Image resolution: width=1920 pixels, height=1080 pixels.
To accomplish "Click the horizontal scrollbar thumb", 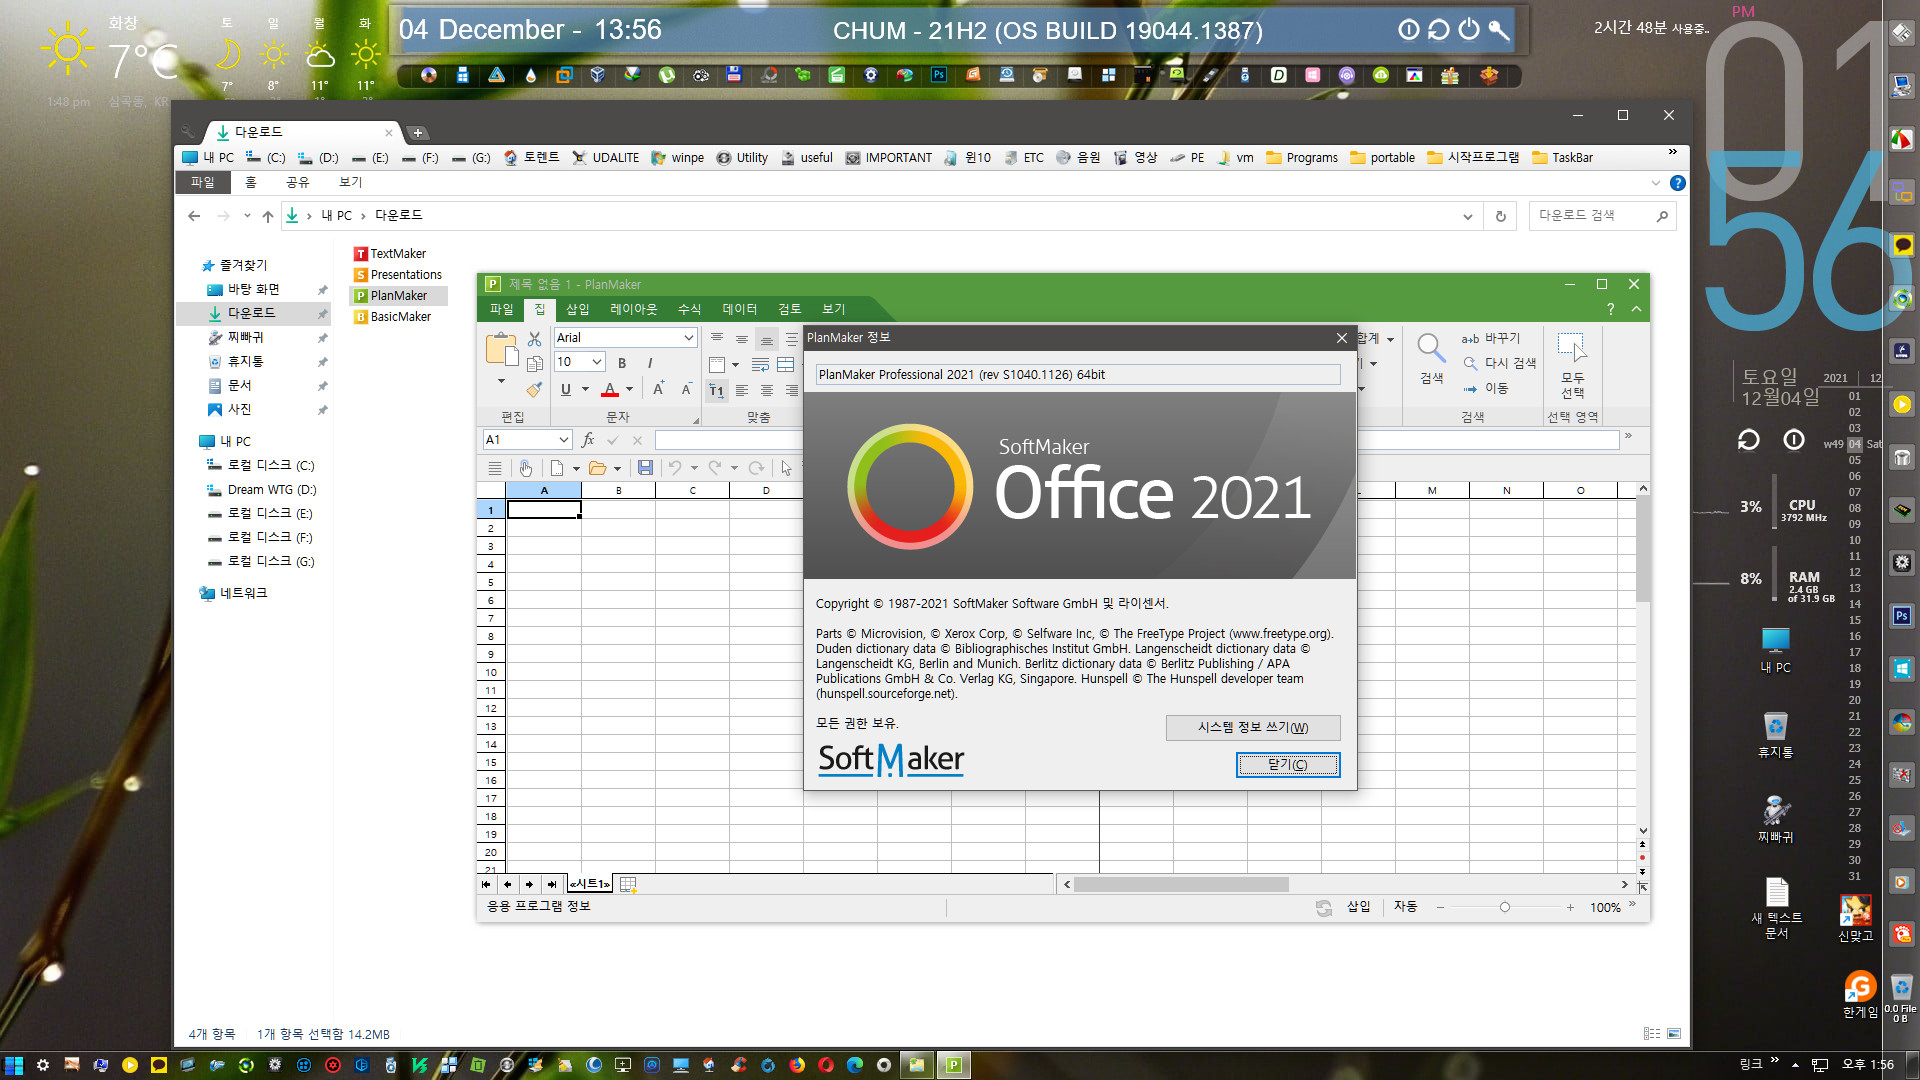I will pos(1181,884).
